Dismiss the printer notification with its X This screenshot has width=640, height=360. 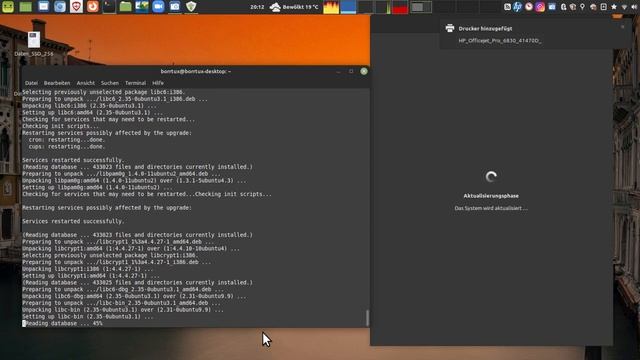coord(622,27)
